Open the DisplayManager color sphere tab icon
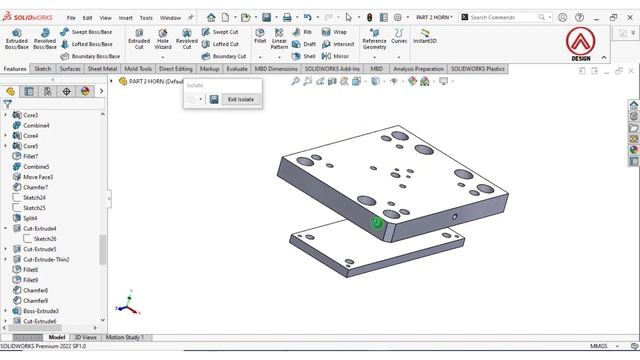The height and width of the screenshot is (360, 640). pyautogui.click(x=85, y=91)
